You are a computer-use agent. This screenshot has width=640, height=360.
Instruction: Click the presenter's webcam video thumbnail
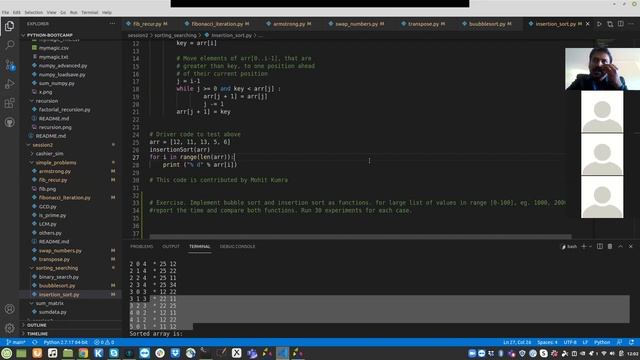[602, 69]
